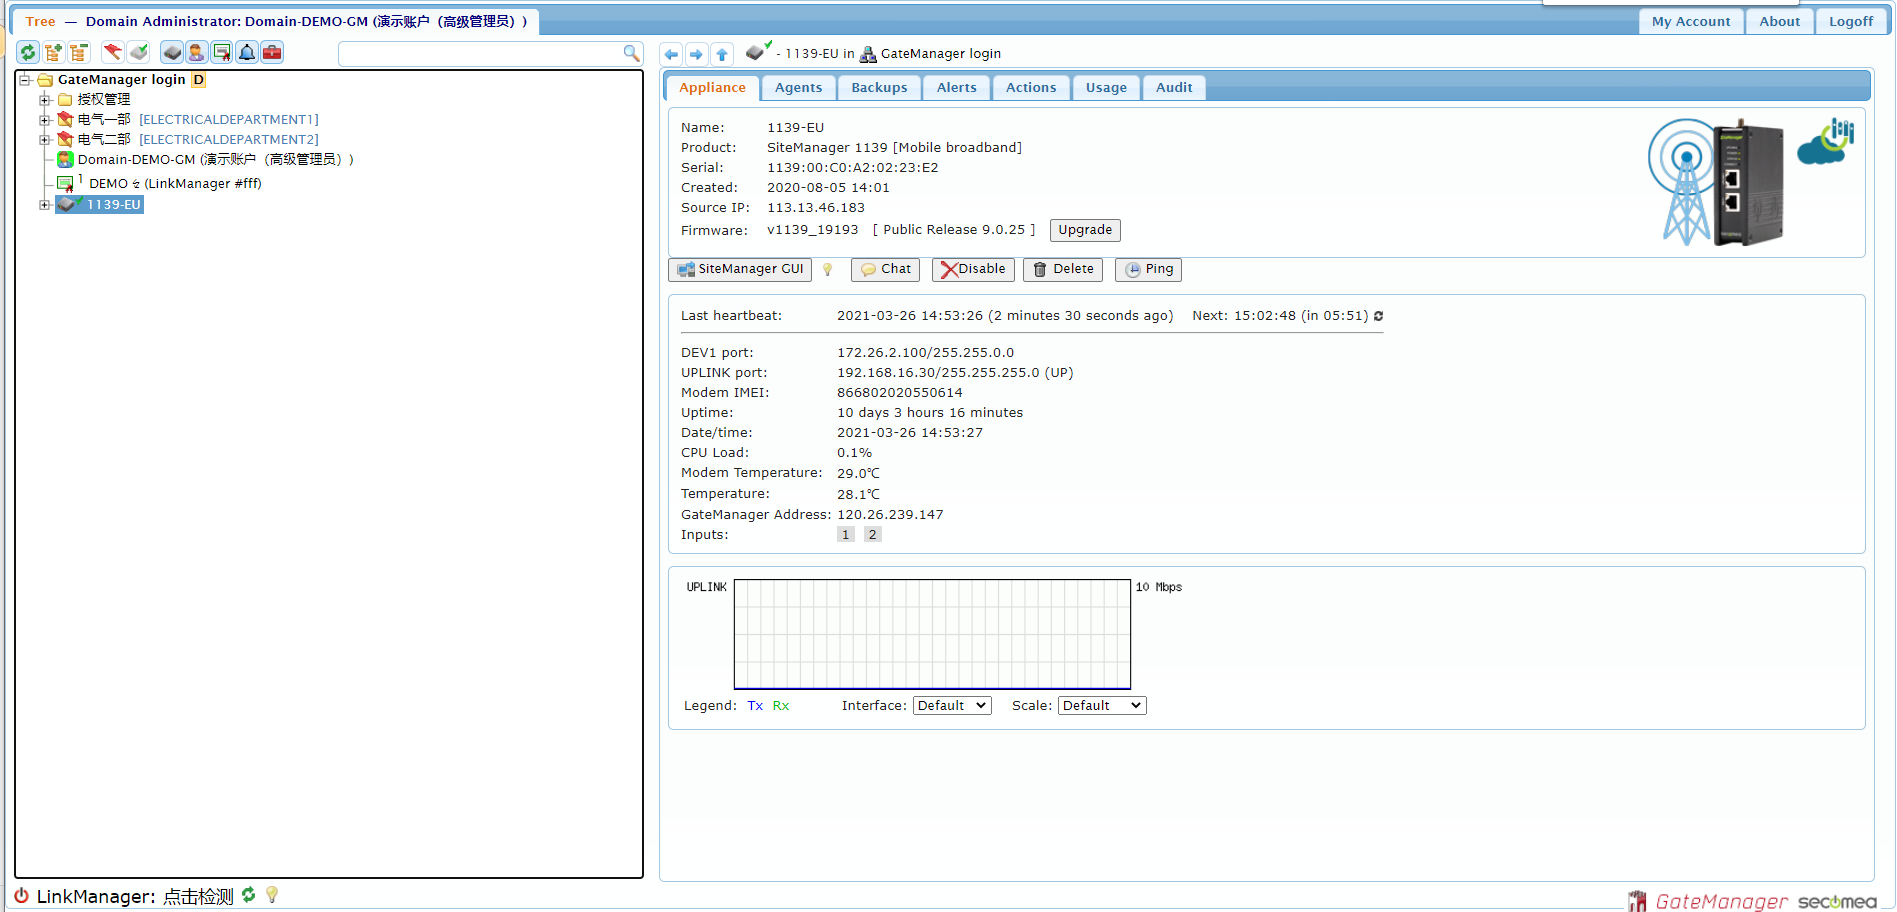1897x912 pixels.
Task: Click the red domain flag filter icon
Action: pyautogui.click(x=113, y=52)
